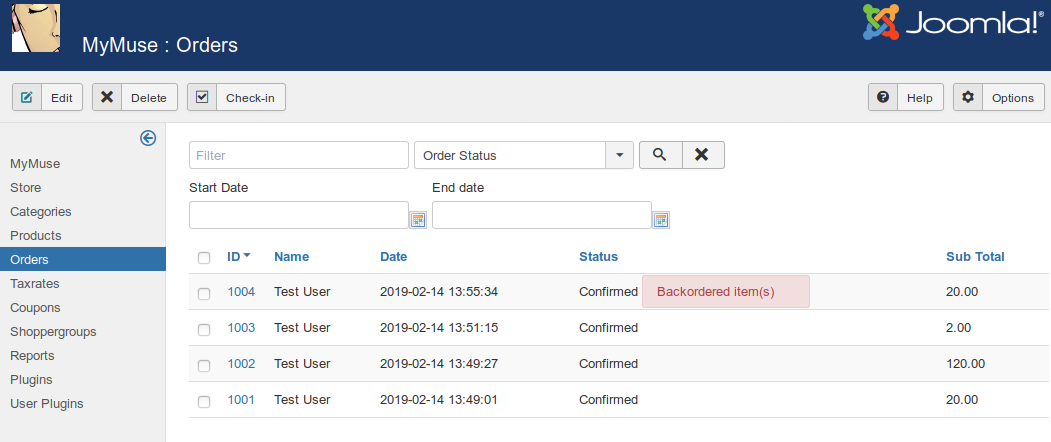The height and width of the screenshot is (442, 1051).
Task: Focus the Filter text field
Action: 299,155
